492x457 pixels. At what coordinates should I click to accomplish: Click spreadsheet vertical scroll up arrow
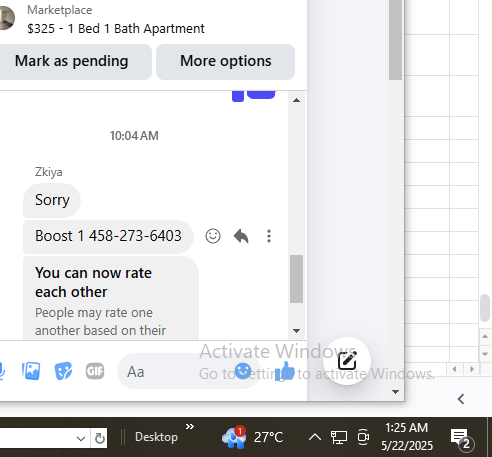click(485, 336)
